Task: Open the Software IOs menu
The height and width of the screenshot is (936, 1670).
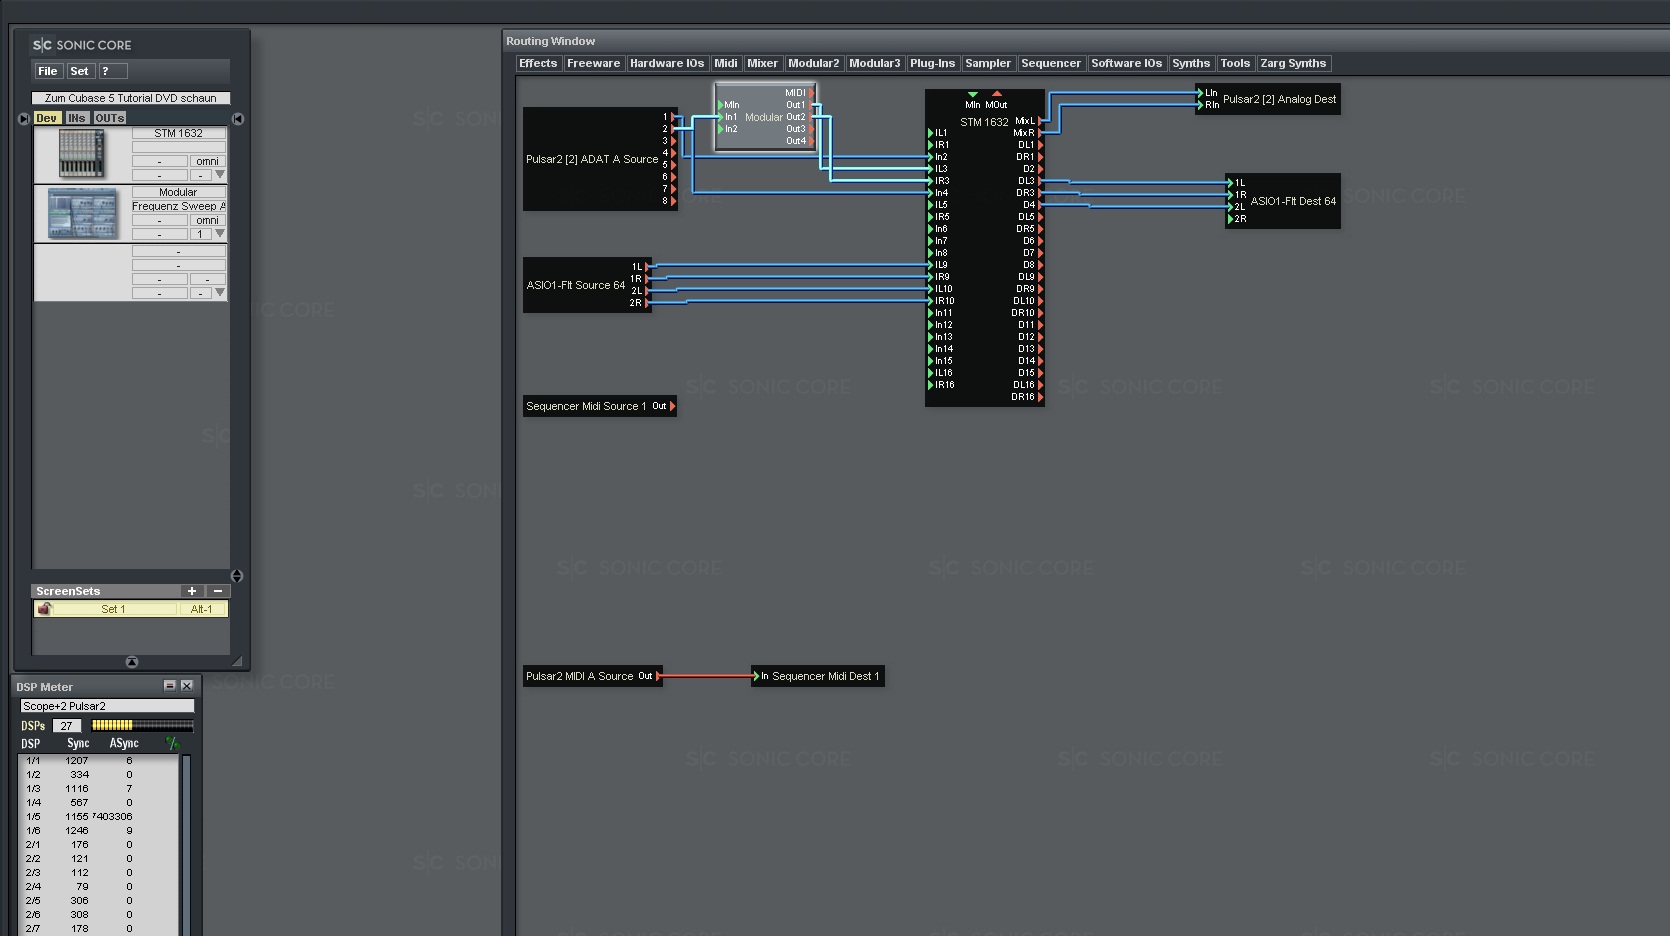Action: (1127, 63)
